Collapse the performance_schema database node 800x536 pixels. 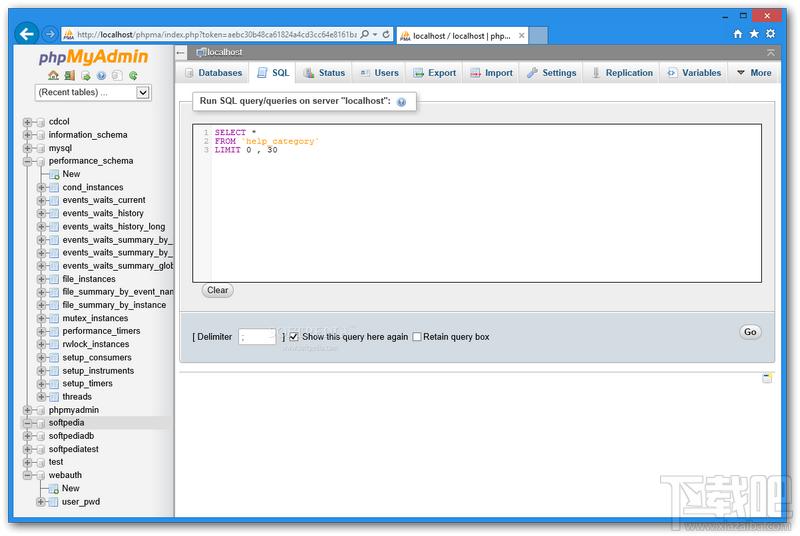(x=28, y=161)
